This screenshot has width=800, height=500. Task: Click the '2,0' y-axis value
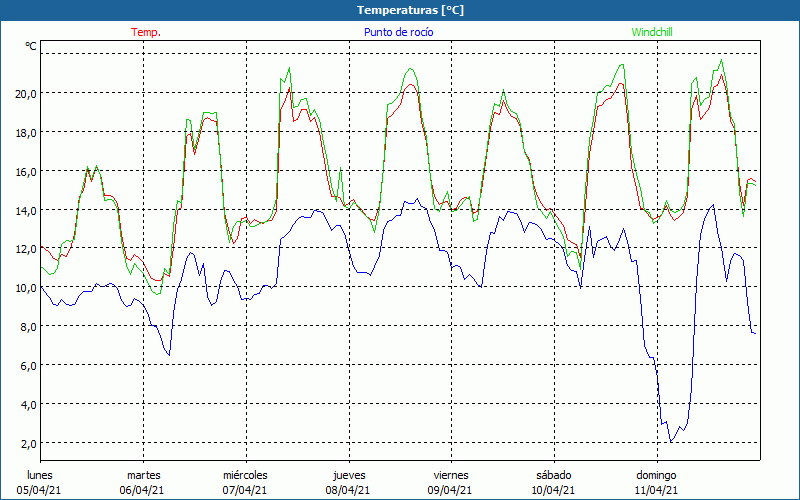pos(29,443)
